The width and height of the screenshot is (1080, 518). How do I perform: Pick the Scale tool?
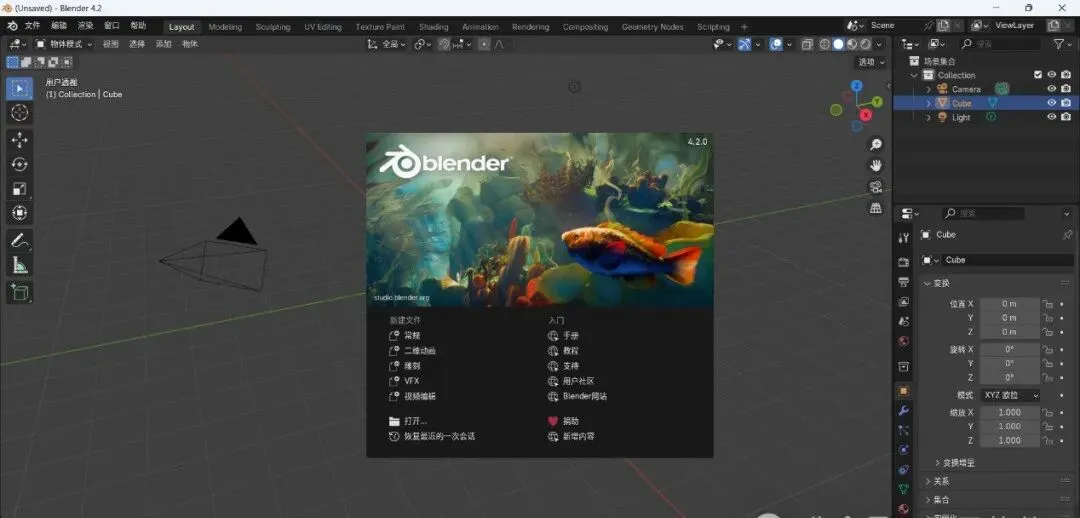click(19, 188)
